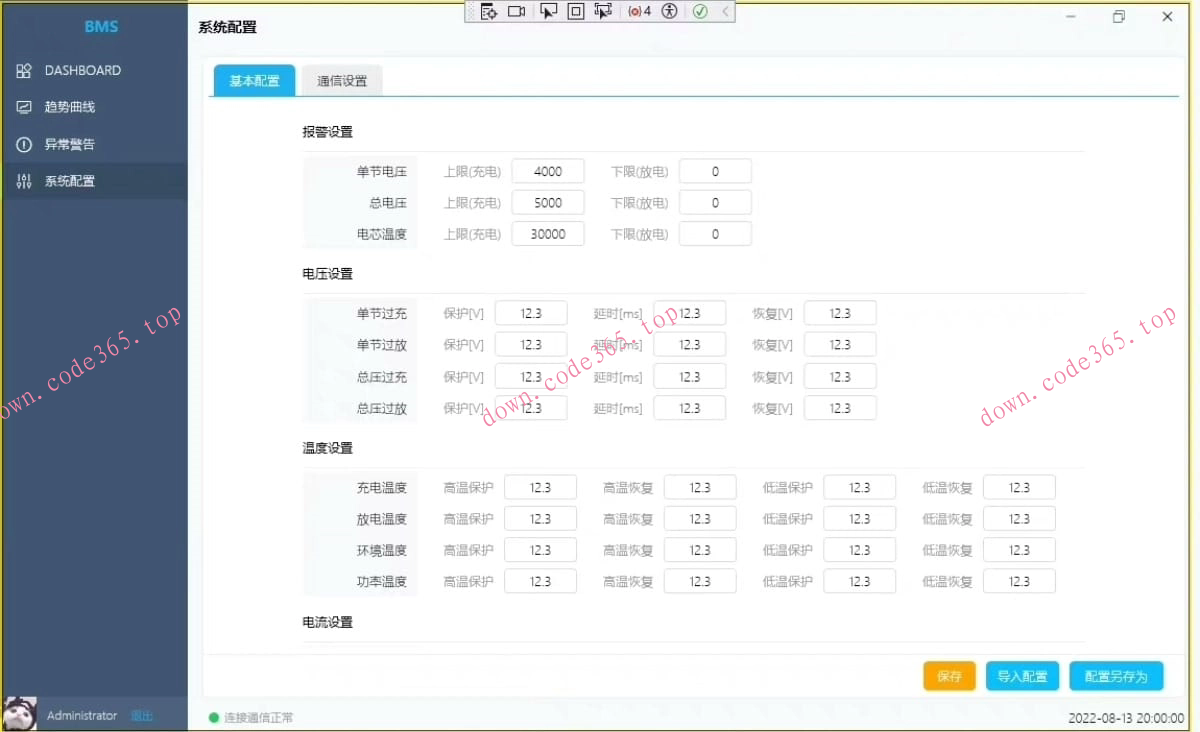
Task: Select the 系统配置 sliders icon
Action: pos(24,182)
